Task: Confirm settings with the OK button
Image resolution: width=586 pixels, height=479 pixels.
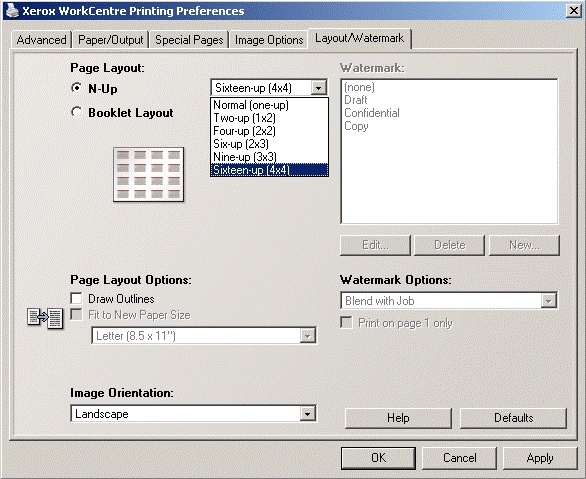Action: coord(378,458)
